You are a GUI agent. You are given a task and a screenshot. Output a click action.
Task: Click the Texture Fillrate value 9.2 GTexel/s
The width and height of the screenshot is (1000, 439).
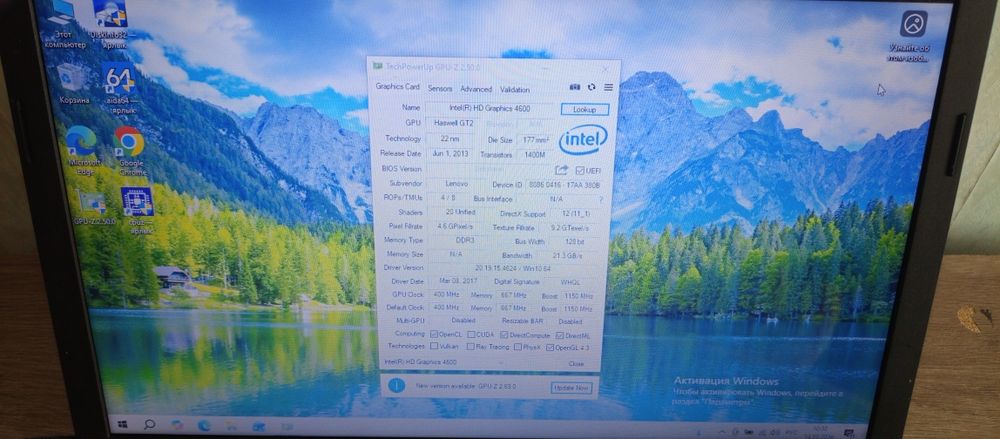(x=570, y=228)
